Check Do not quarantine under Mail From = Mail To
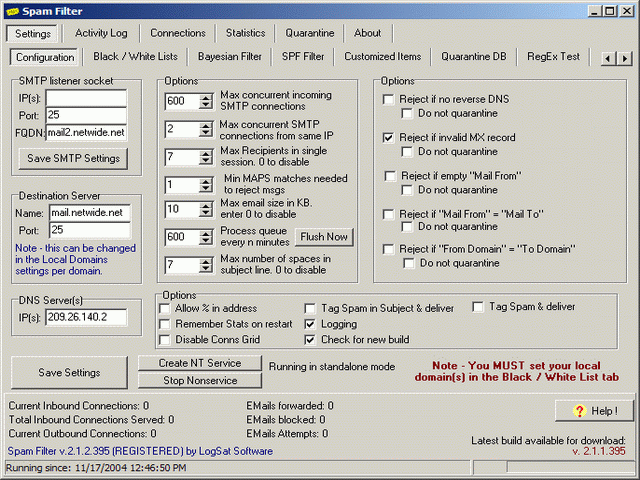This screenshot has width=640, height=480. [407, 227]
